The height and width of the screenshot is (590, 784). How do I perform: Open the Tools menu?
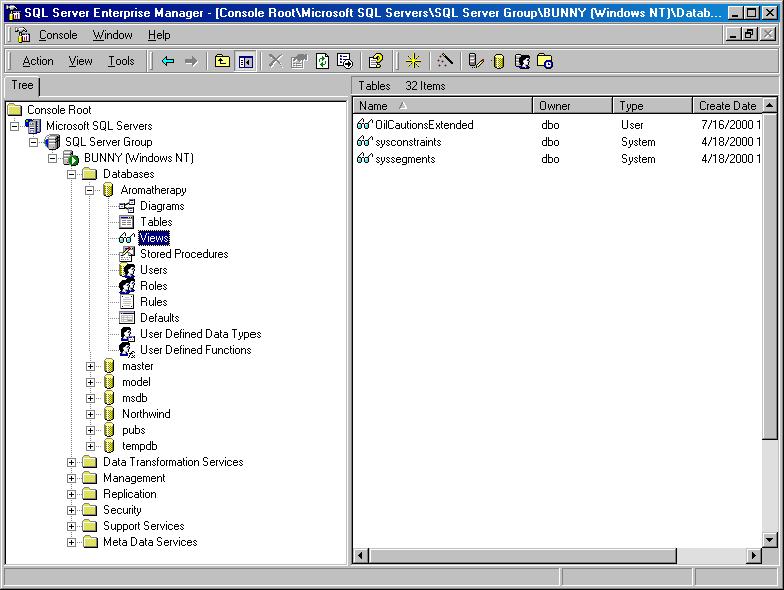(x=122, y=61)
